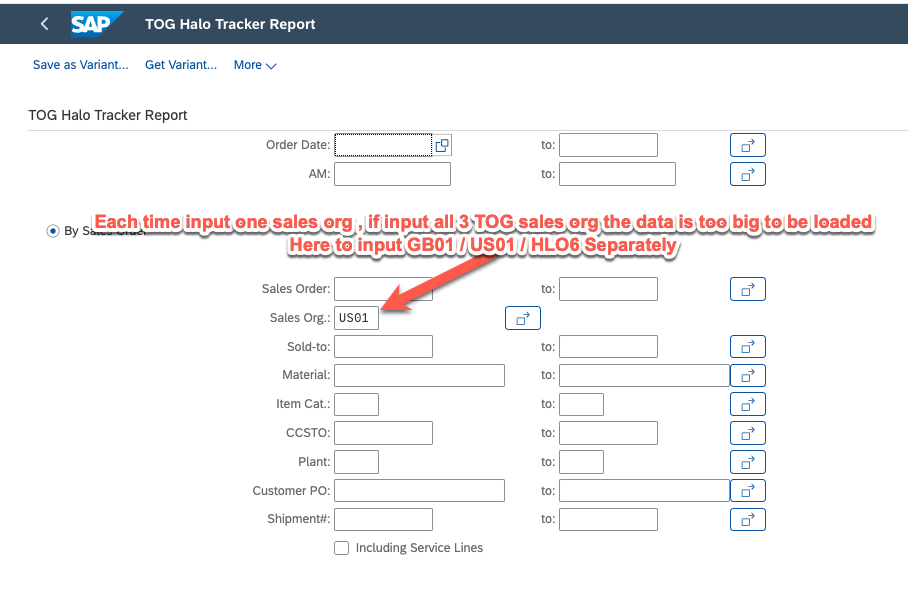This screenshot has width=908, height=599.
Task: Click the Sales Org. field containing US01
Action: [x=357, y=318]
